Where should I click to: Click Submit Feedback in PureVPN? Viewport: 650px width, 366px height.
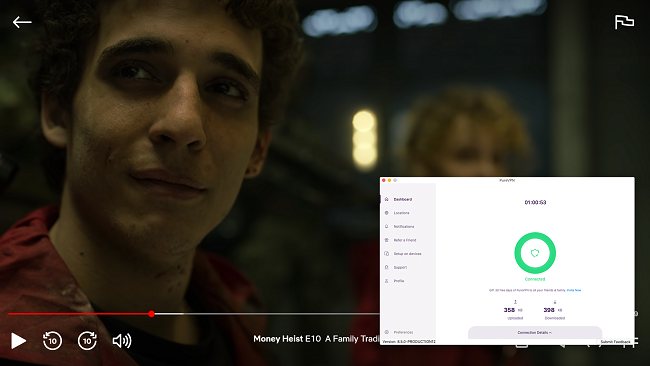tap(616, 342)
